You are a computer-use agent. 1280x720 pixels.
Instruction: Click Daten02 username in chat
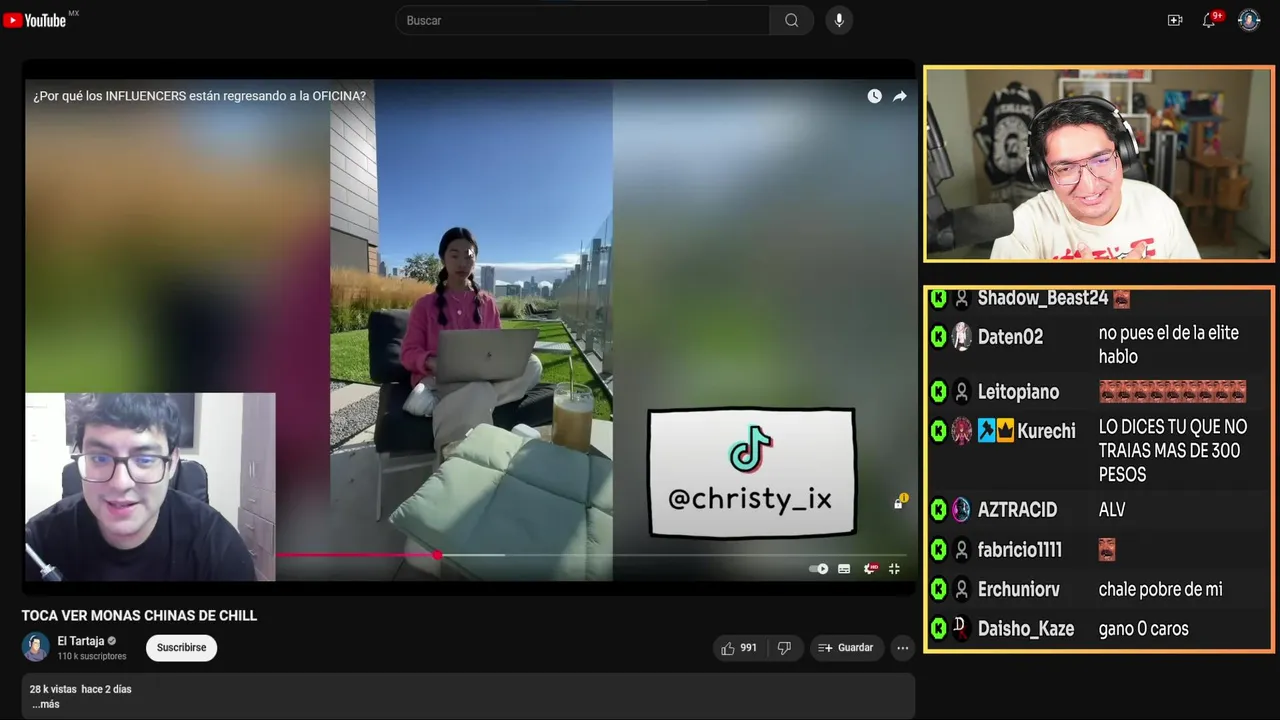(x=1010, y=337)
